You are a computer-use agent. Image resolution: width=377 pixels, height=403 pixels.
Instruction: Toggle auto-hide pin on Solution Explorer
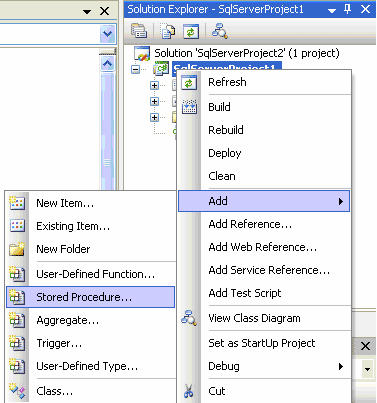coord(347,9)
